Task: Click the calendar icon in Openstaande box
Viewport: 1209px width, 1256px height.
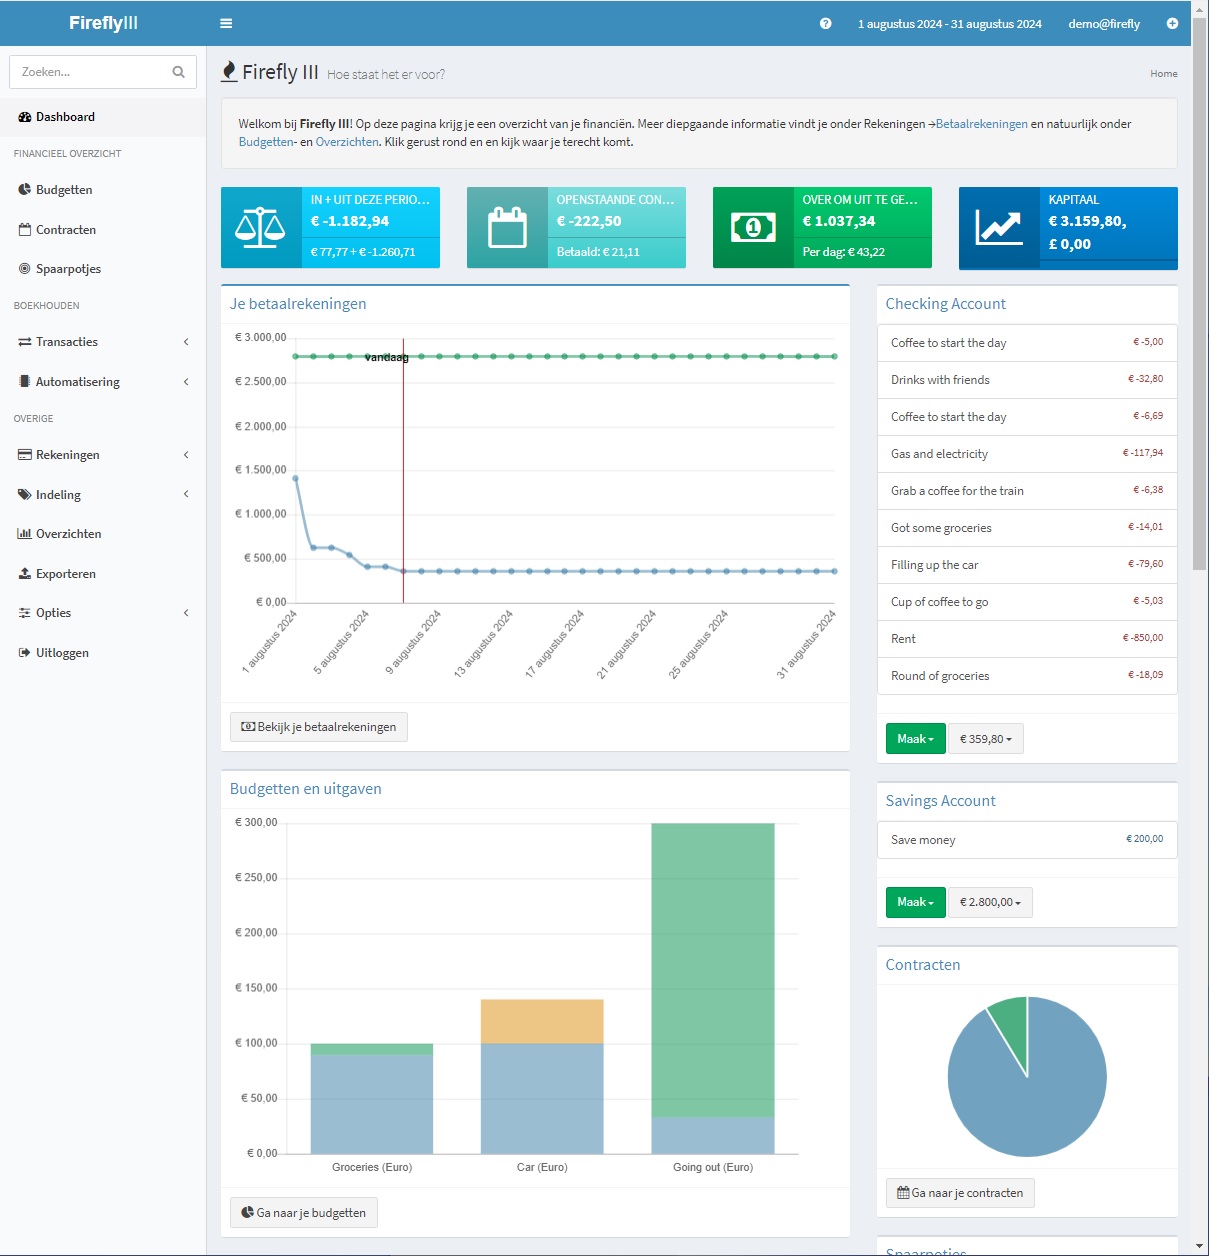Action: point(507,227)
